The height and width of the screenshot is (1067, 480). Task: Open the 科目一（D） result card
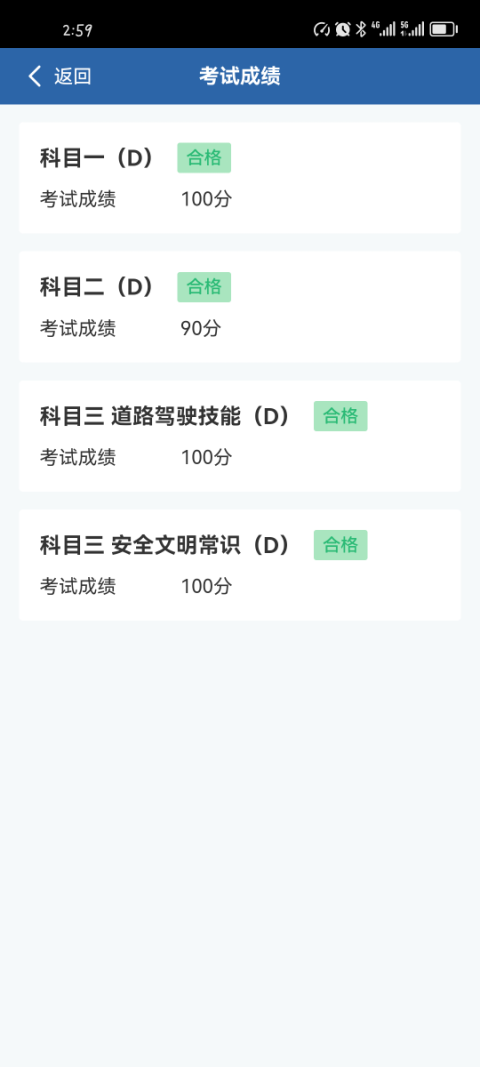(240, 178)
